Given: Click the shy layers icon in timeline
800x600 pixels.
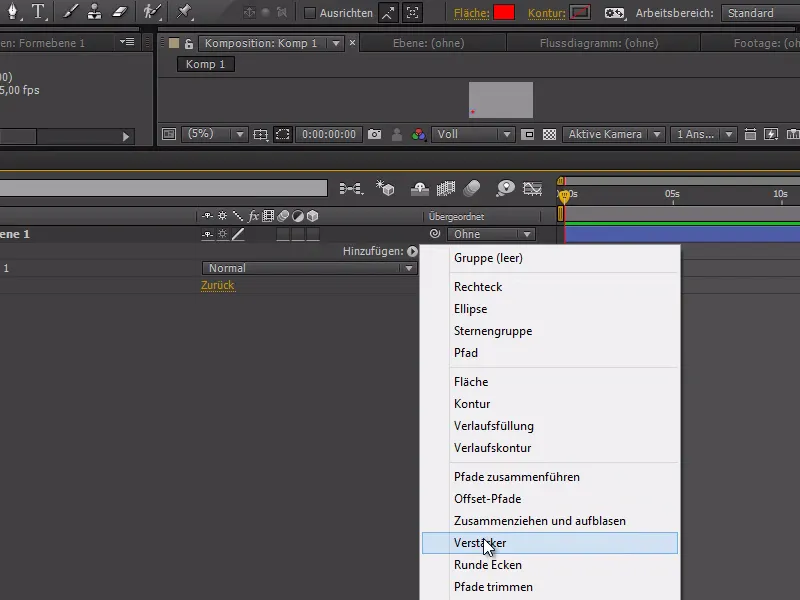Looking at the screenshot, I should [x=419, y=189].
